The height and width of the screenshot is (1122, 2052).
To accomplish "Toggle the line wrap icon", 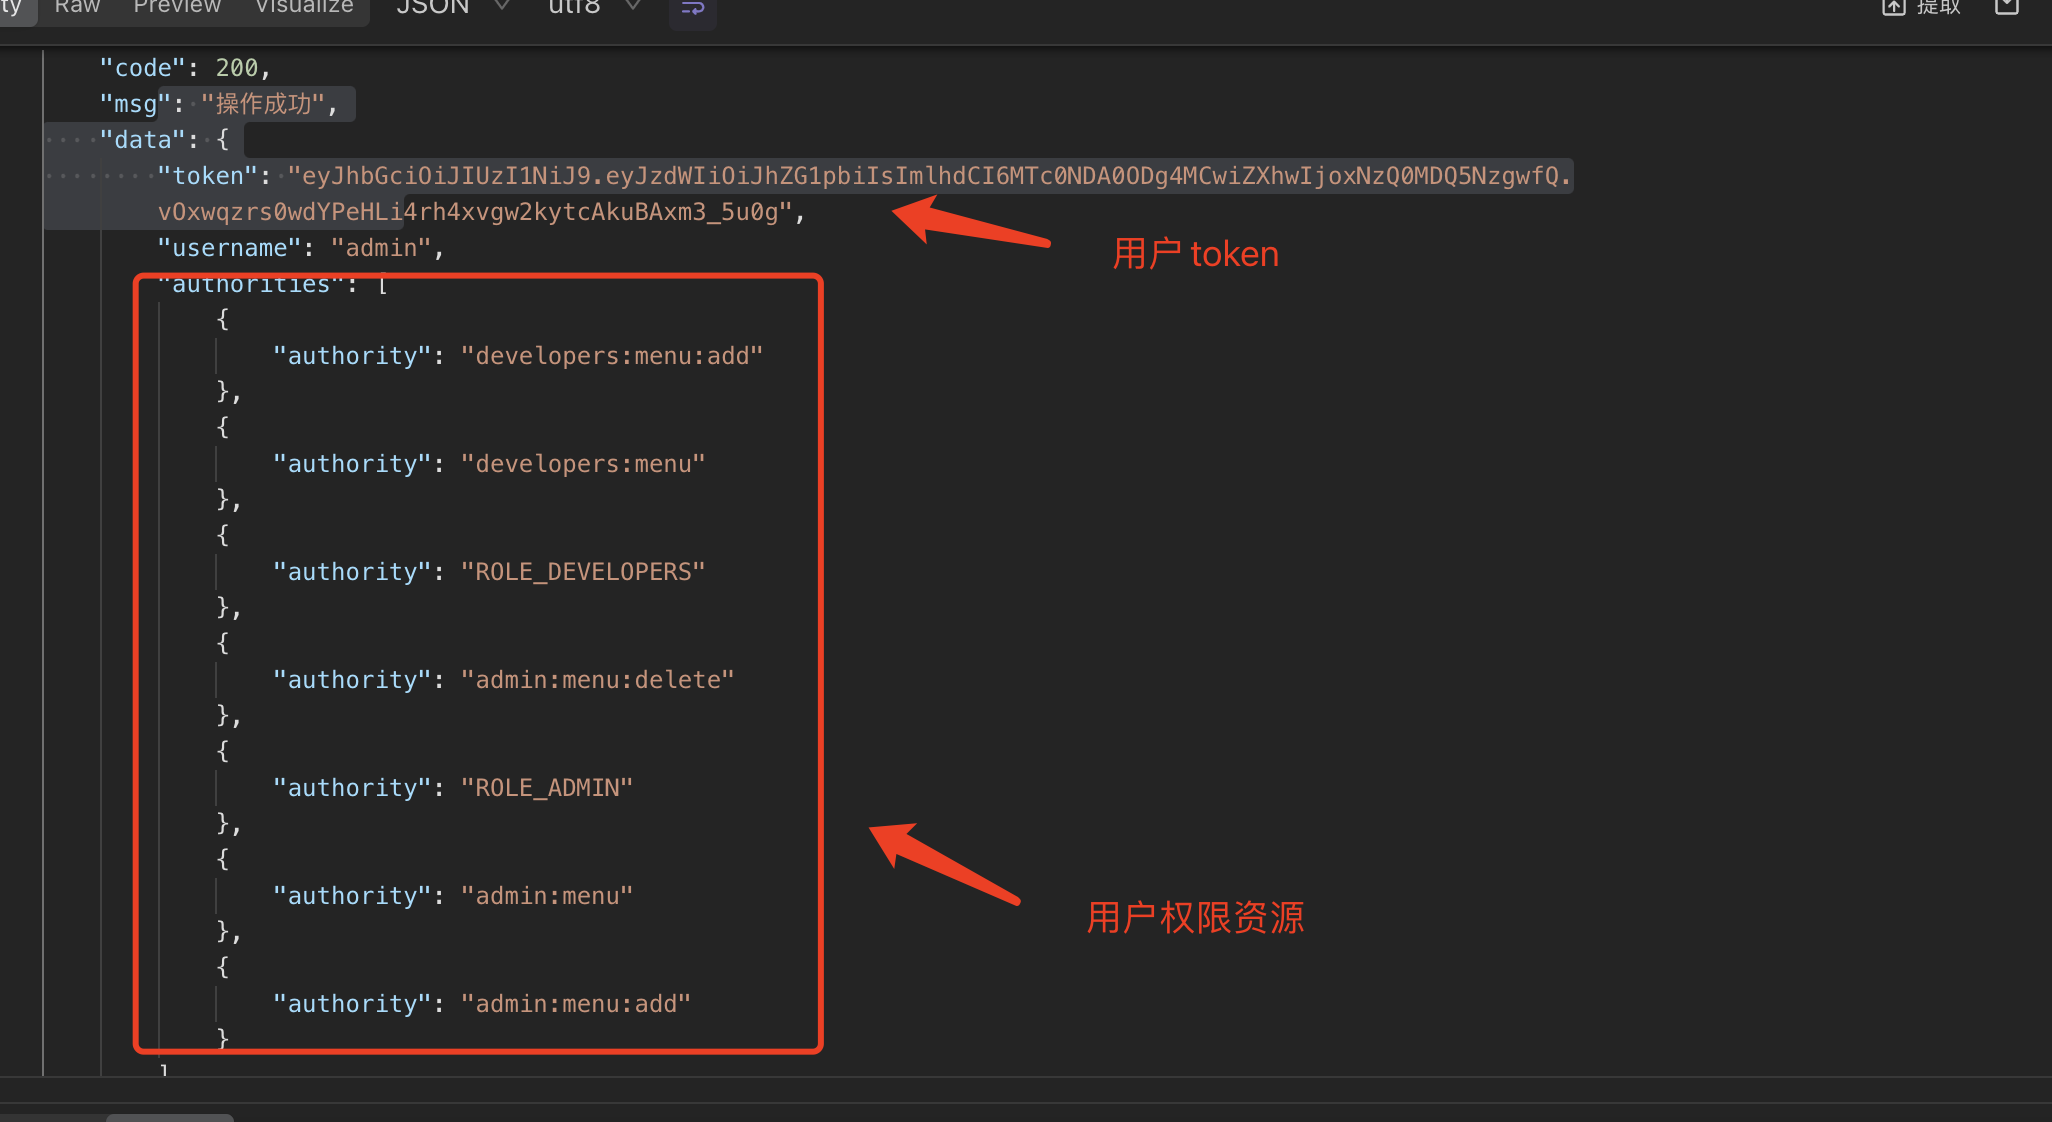I will pyautogui.click(x=692, y=8).
